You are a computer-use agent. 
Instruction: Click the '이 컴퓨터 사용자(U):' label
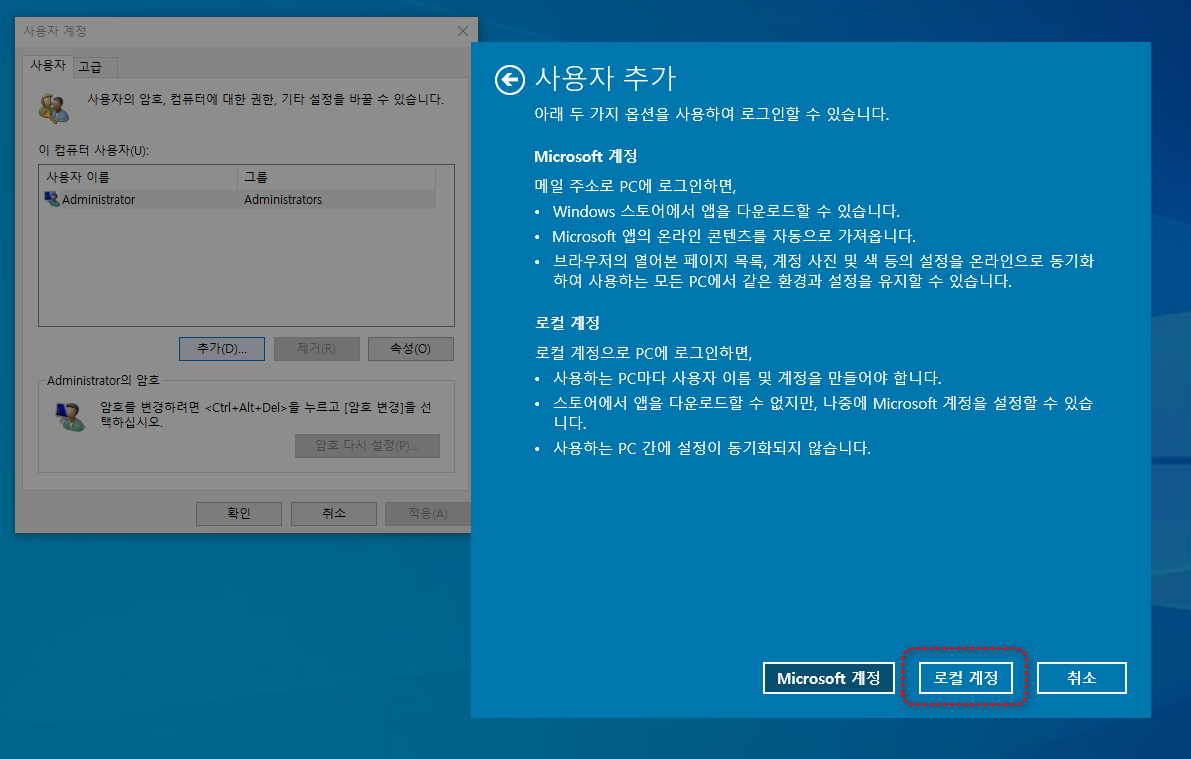(94, 150)
